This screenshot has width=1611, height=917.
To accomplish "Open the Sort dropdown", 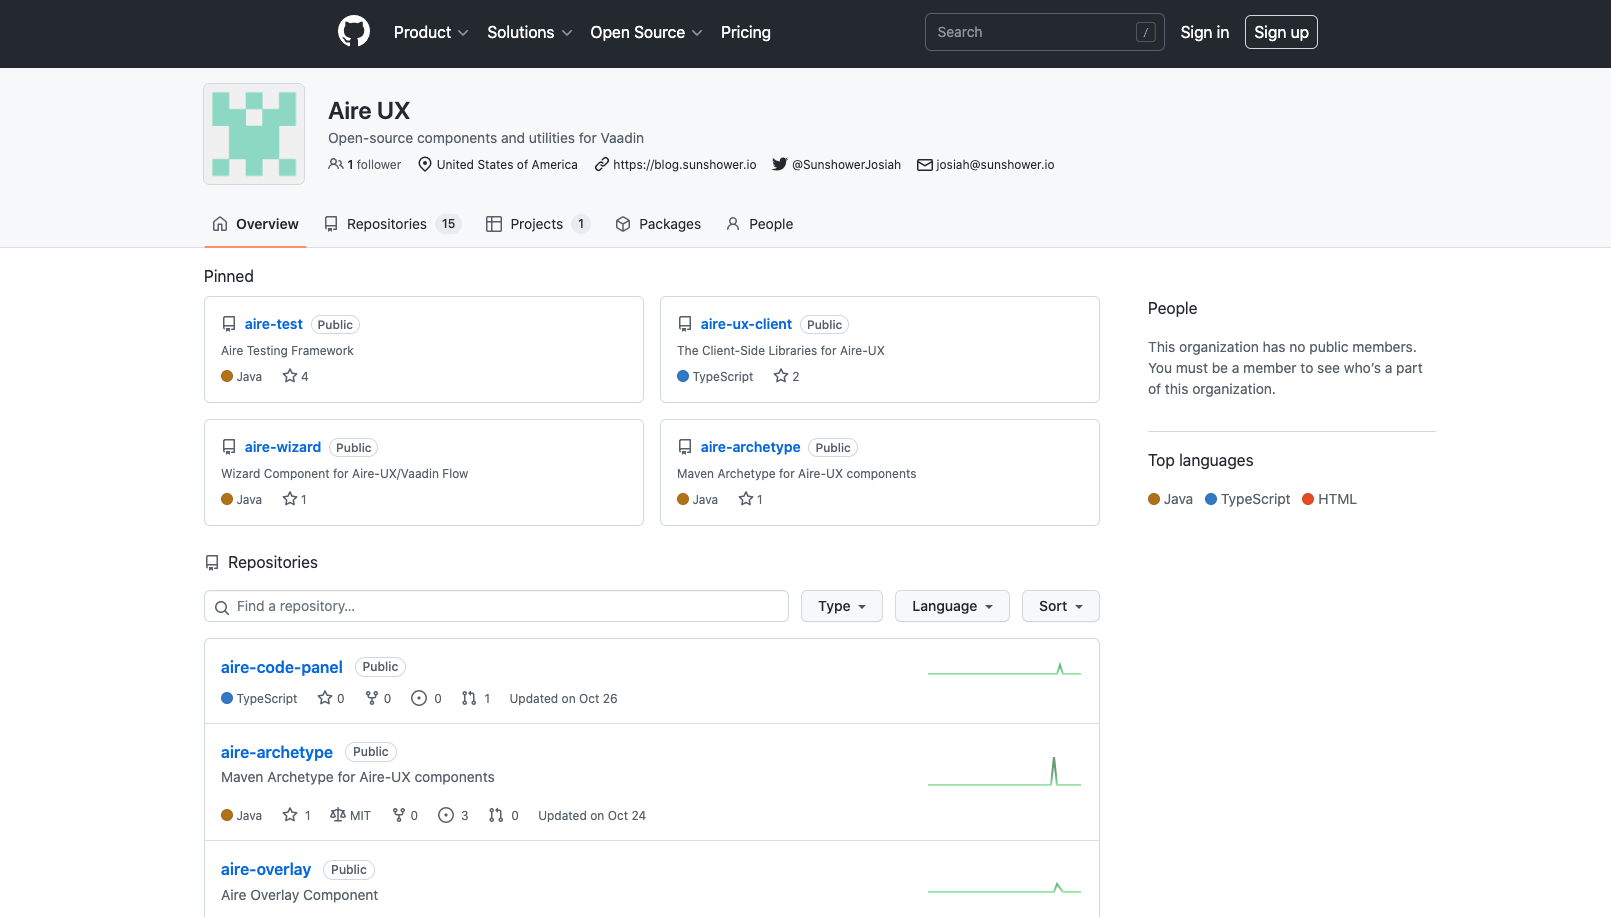I will pos(1061,606).
